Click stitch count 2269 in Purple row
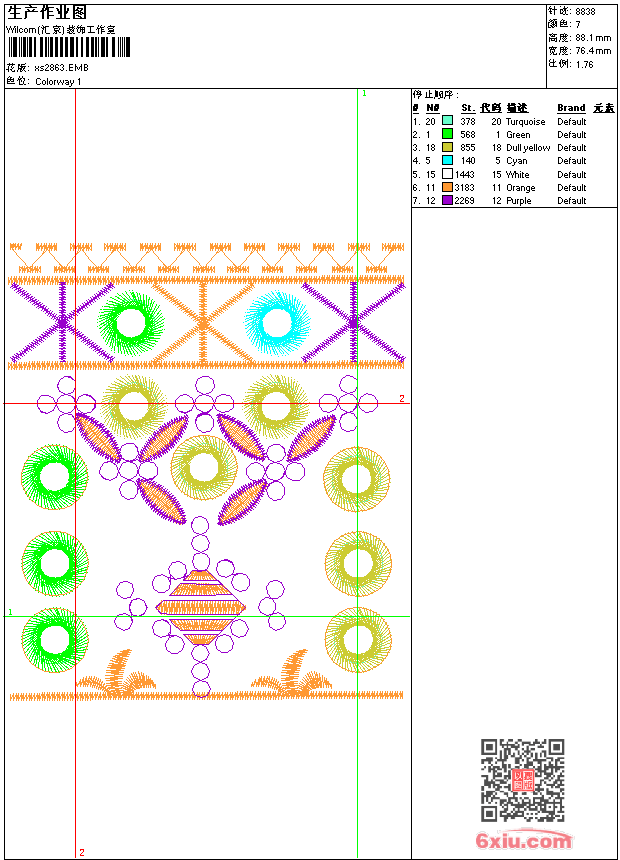The image size is (620, 860). [x=465, y=201]
